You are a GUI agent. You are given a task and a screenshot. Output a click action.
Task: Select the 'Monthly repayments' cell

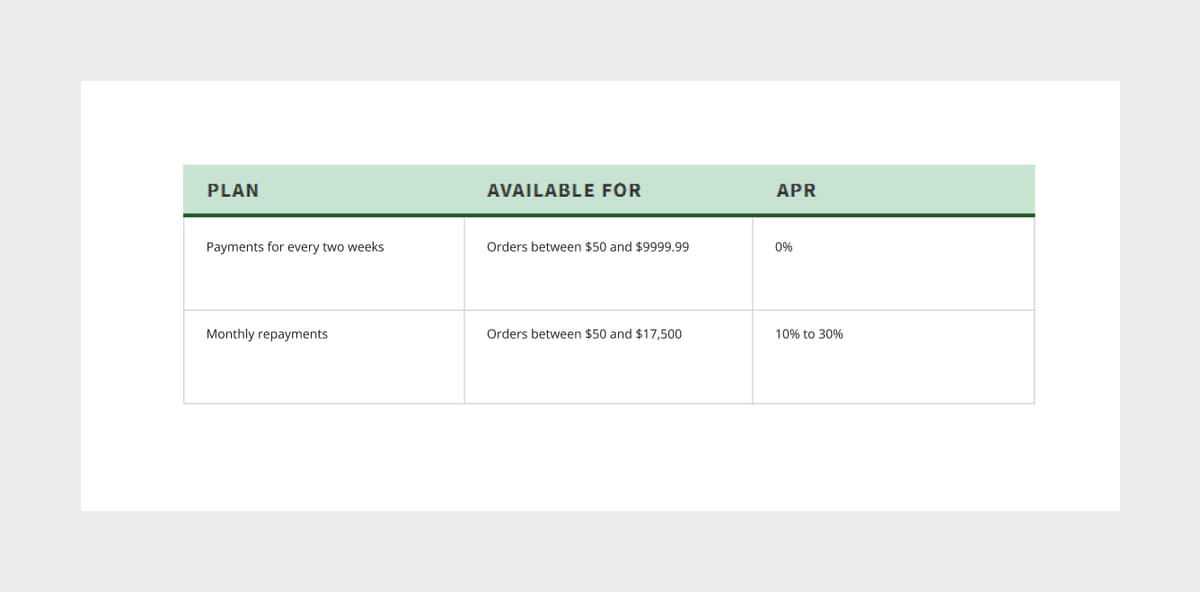click(324, 357)
